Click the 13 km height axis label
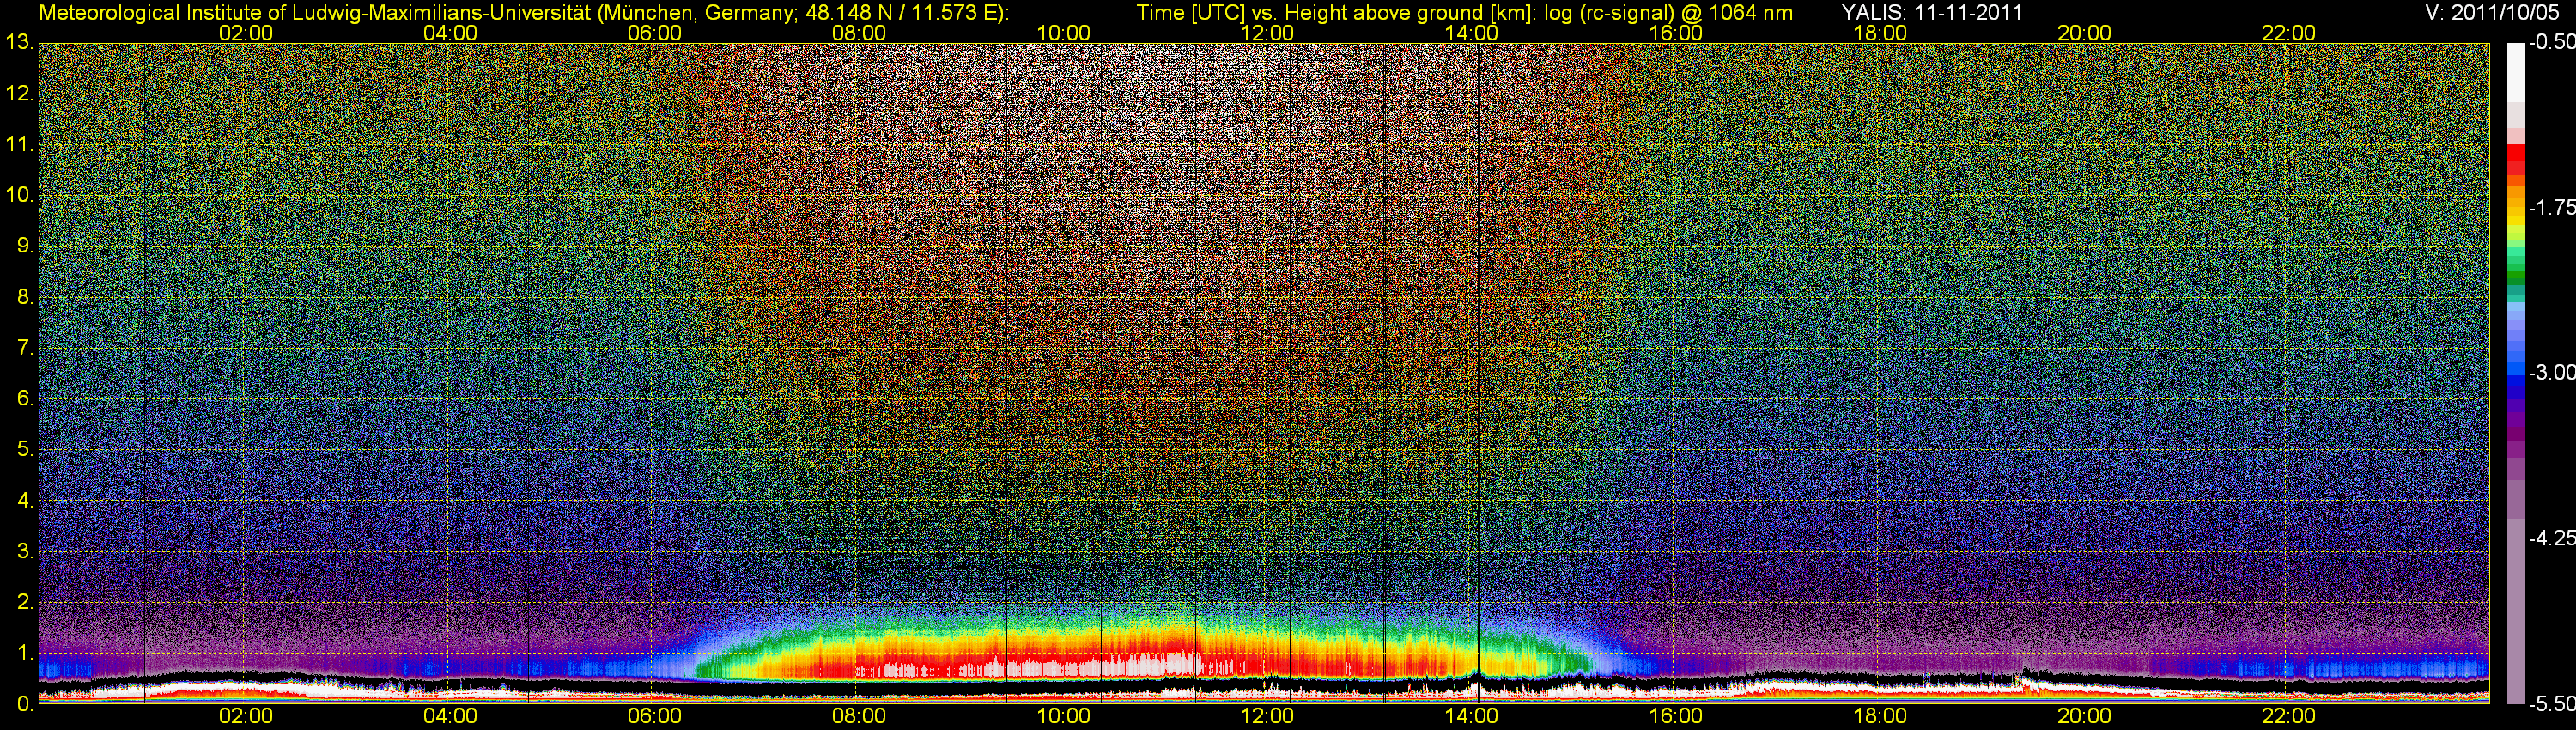 pyautogui.click(x=19, y=43)
